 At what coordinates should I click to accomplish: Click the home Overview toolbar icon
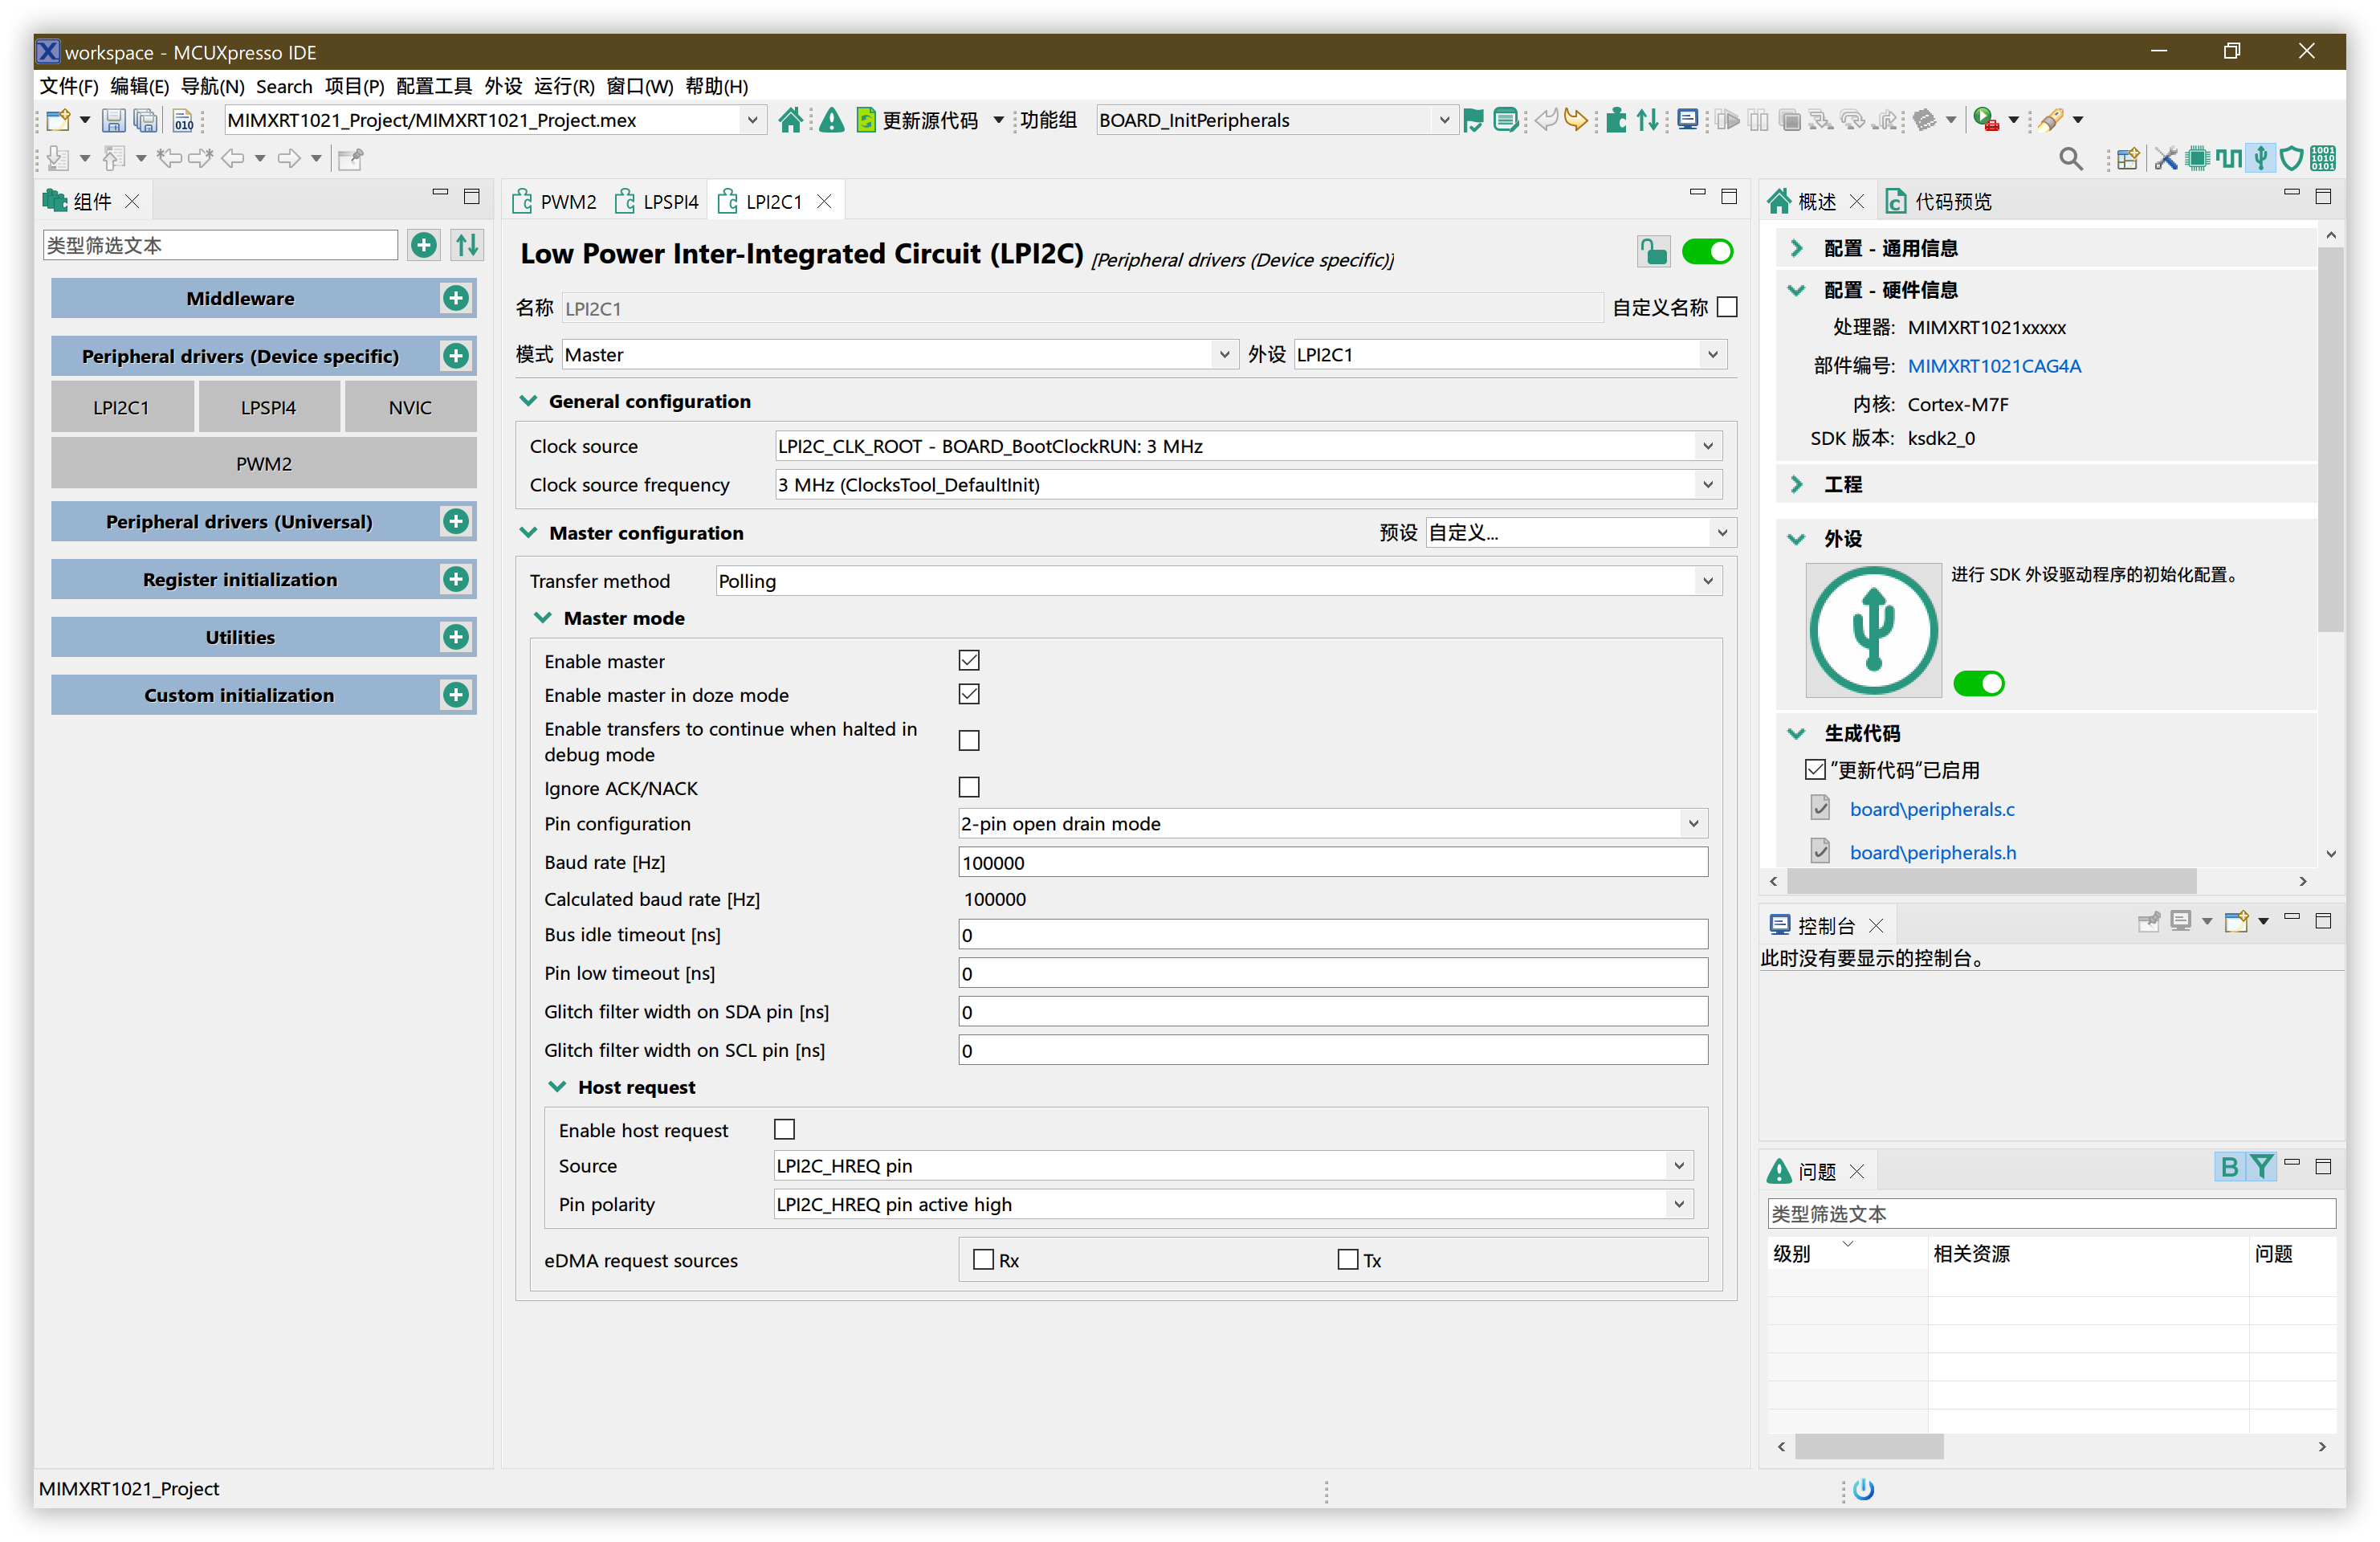pyautogui.click(x=790, y=120)
